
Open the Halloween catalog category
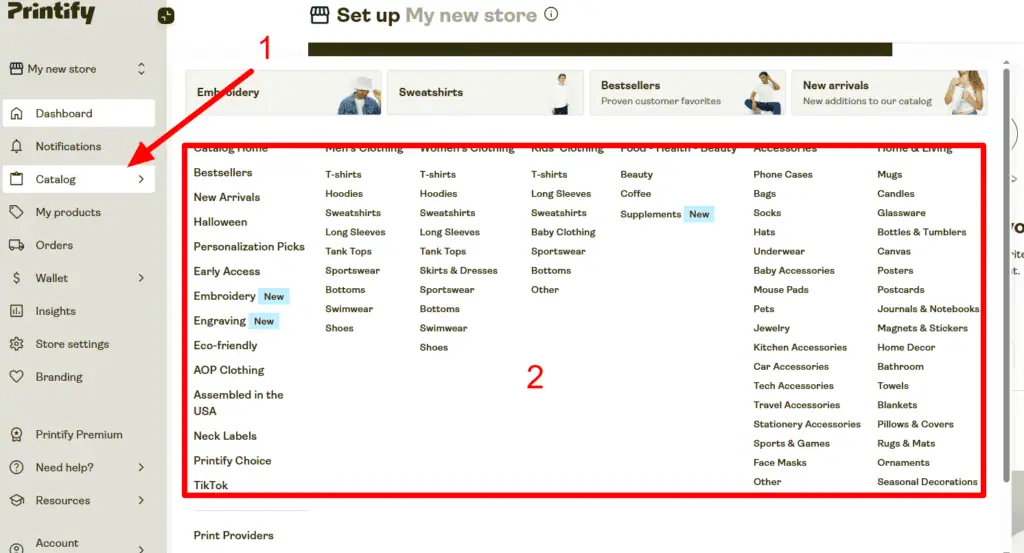[220, 222]
